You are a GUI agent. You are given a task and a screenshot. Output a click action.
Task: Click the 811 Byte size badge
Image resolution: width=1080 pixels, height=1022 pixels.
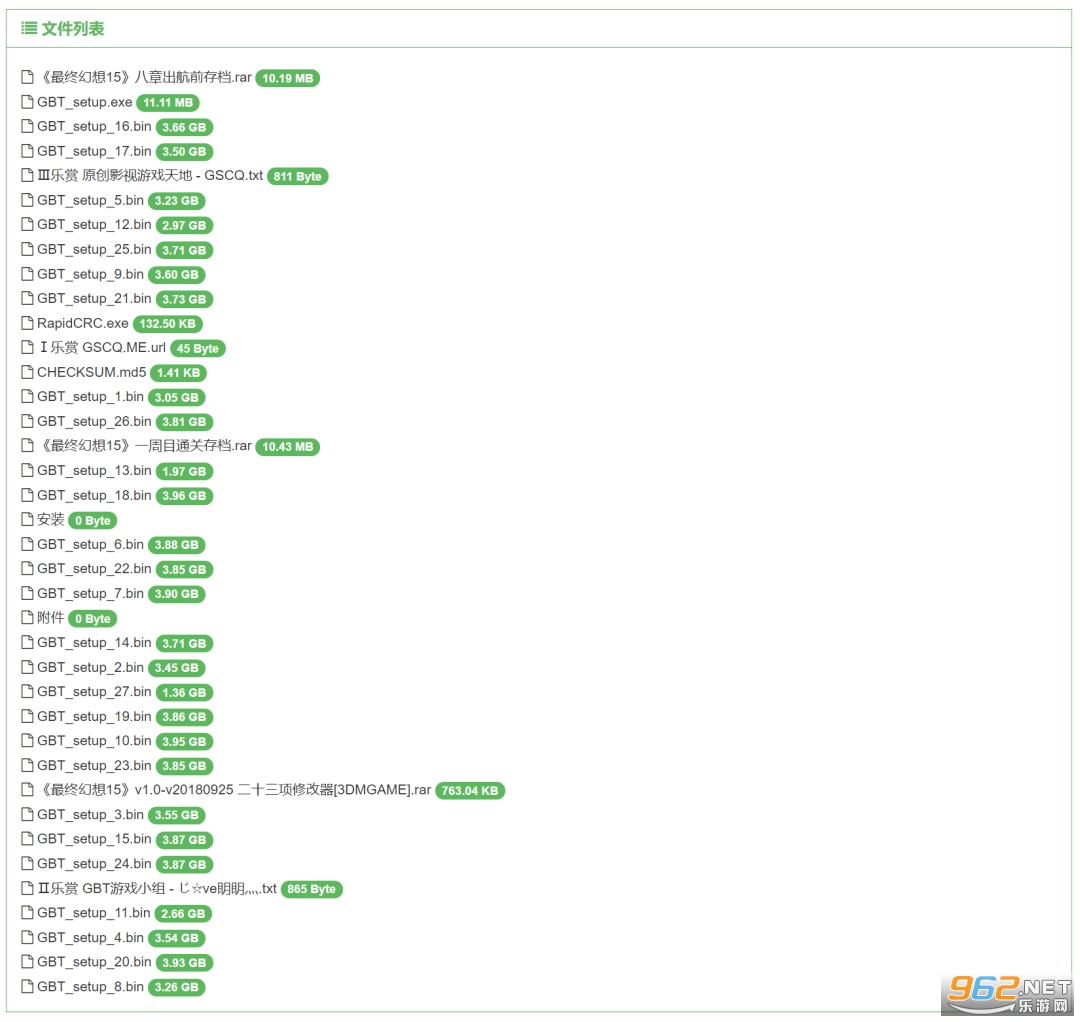297,176
